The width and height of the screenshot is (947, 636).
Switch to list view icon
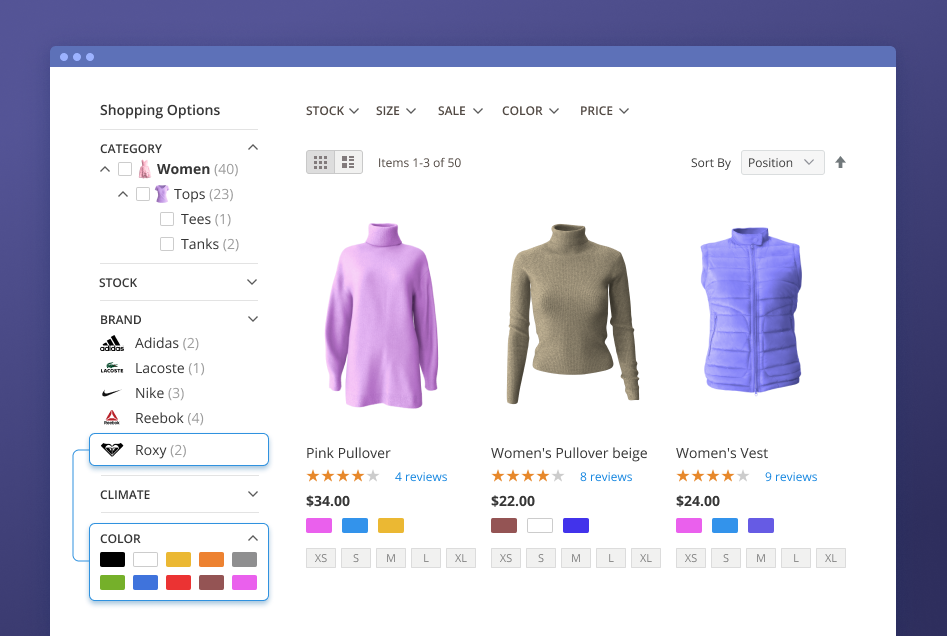(x=348, y=162)
